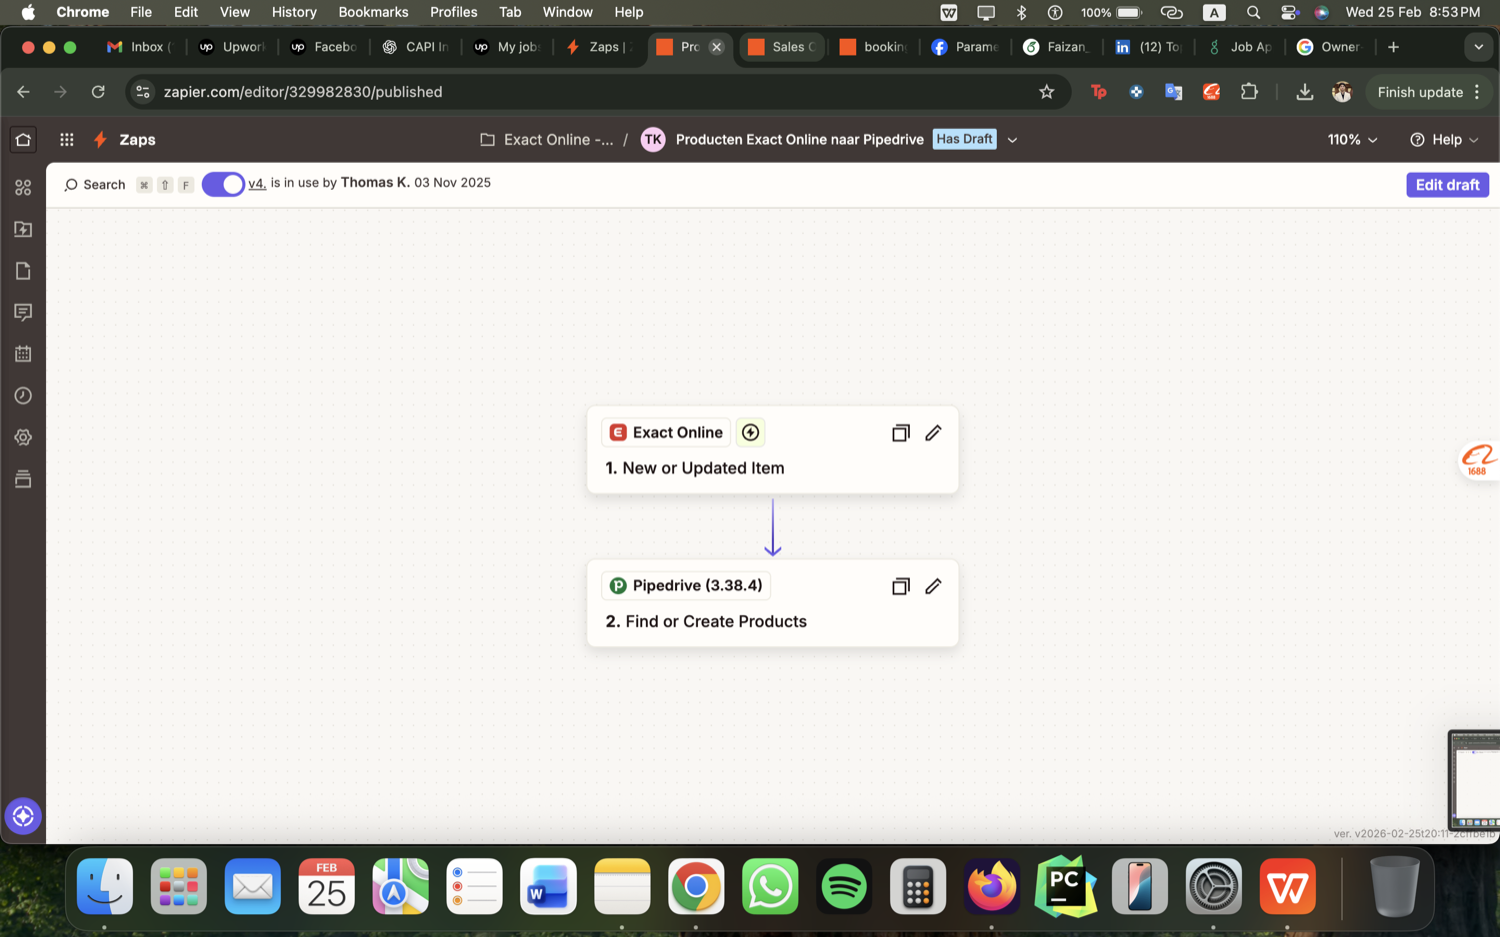Open the 110% zoom dropdown

coord(1352,140)
